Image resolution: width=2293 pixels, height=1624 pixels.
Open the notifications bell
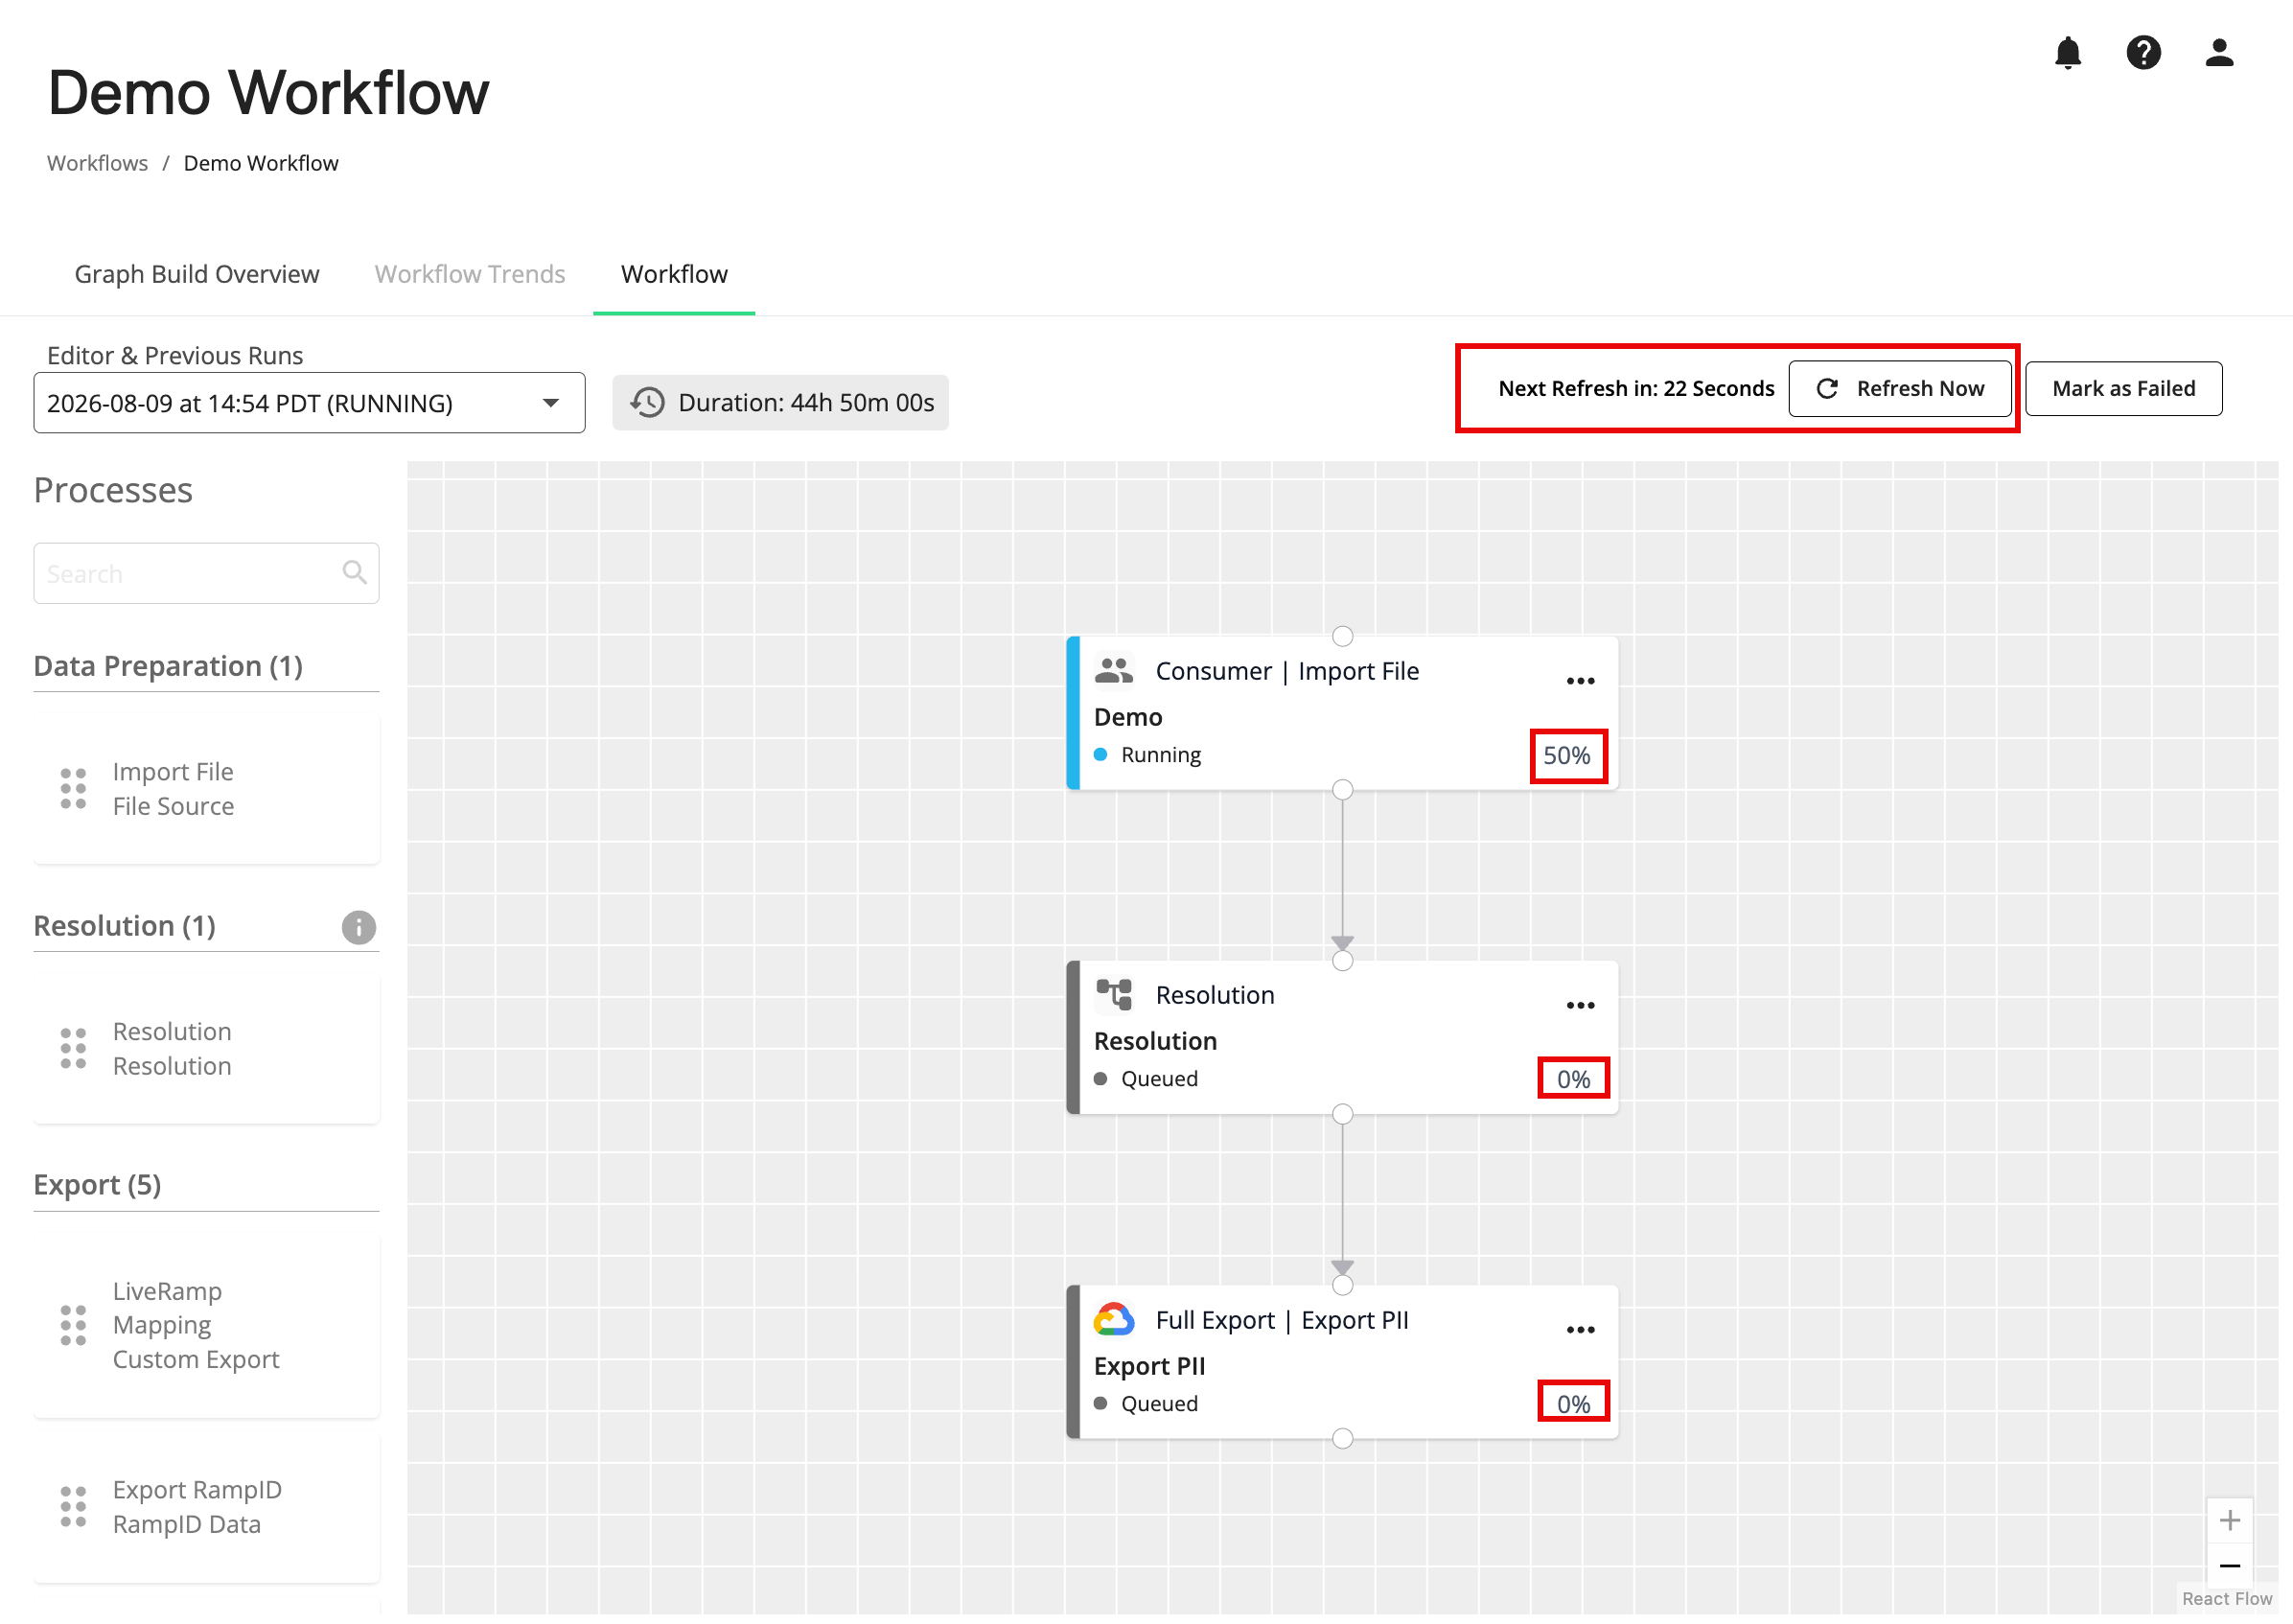click(x=2067, y=52)
